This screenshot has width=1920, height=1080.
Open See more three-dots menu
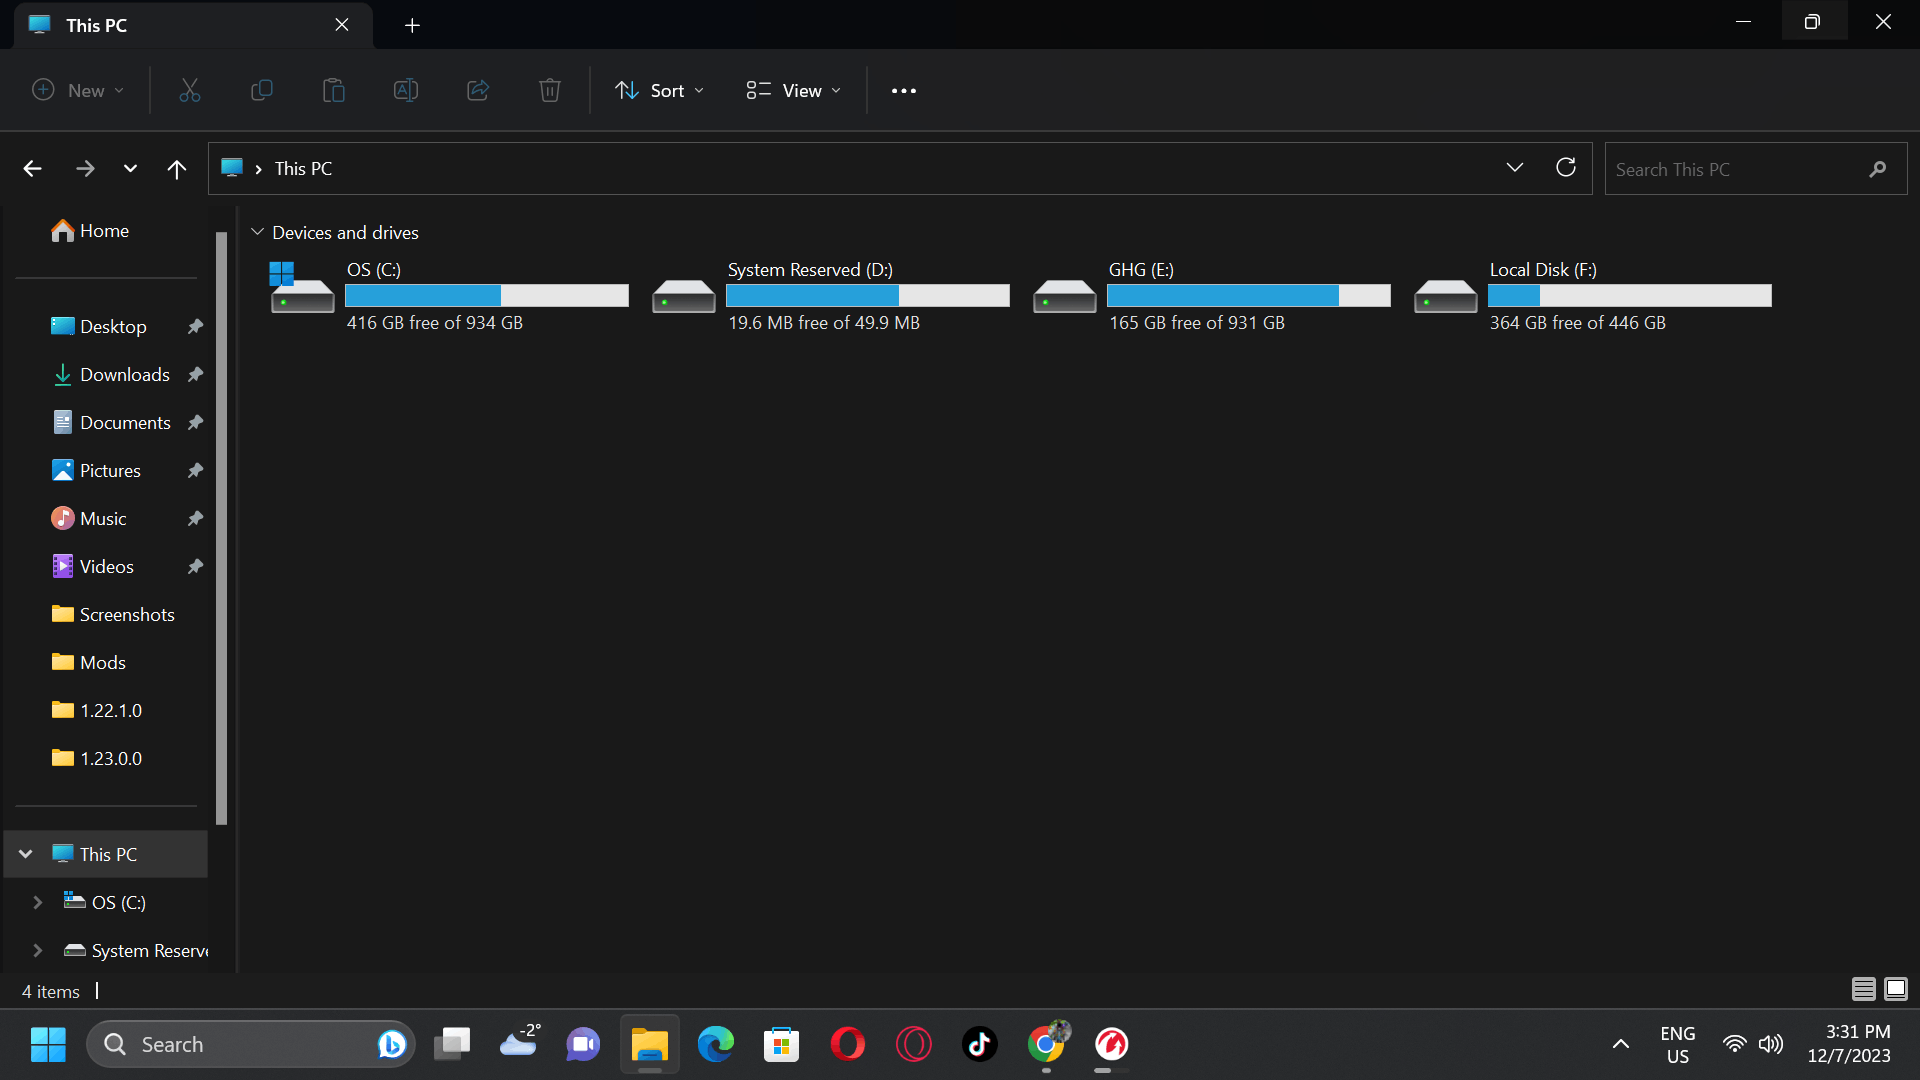903,91
